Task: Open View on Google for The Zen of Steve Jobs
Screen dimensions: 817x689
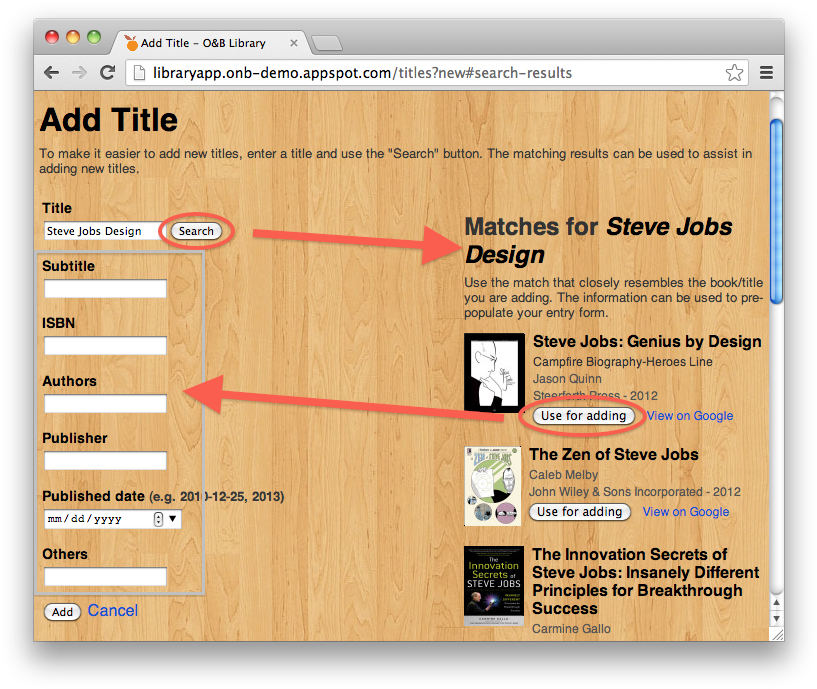Action: pos(685,511)
